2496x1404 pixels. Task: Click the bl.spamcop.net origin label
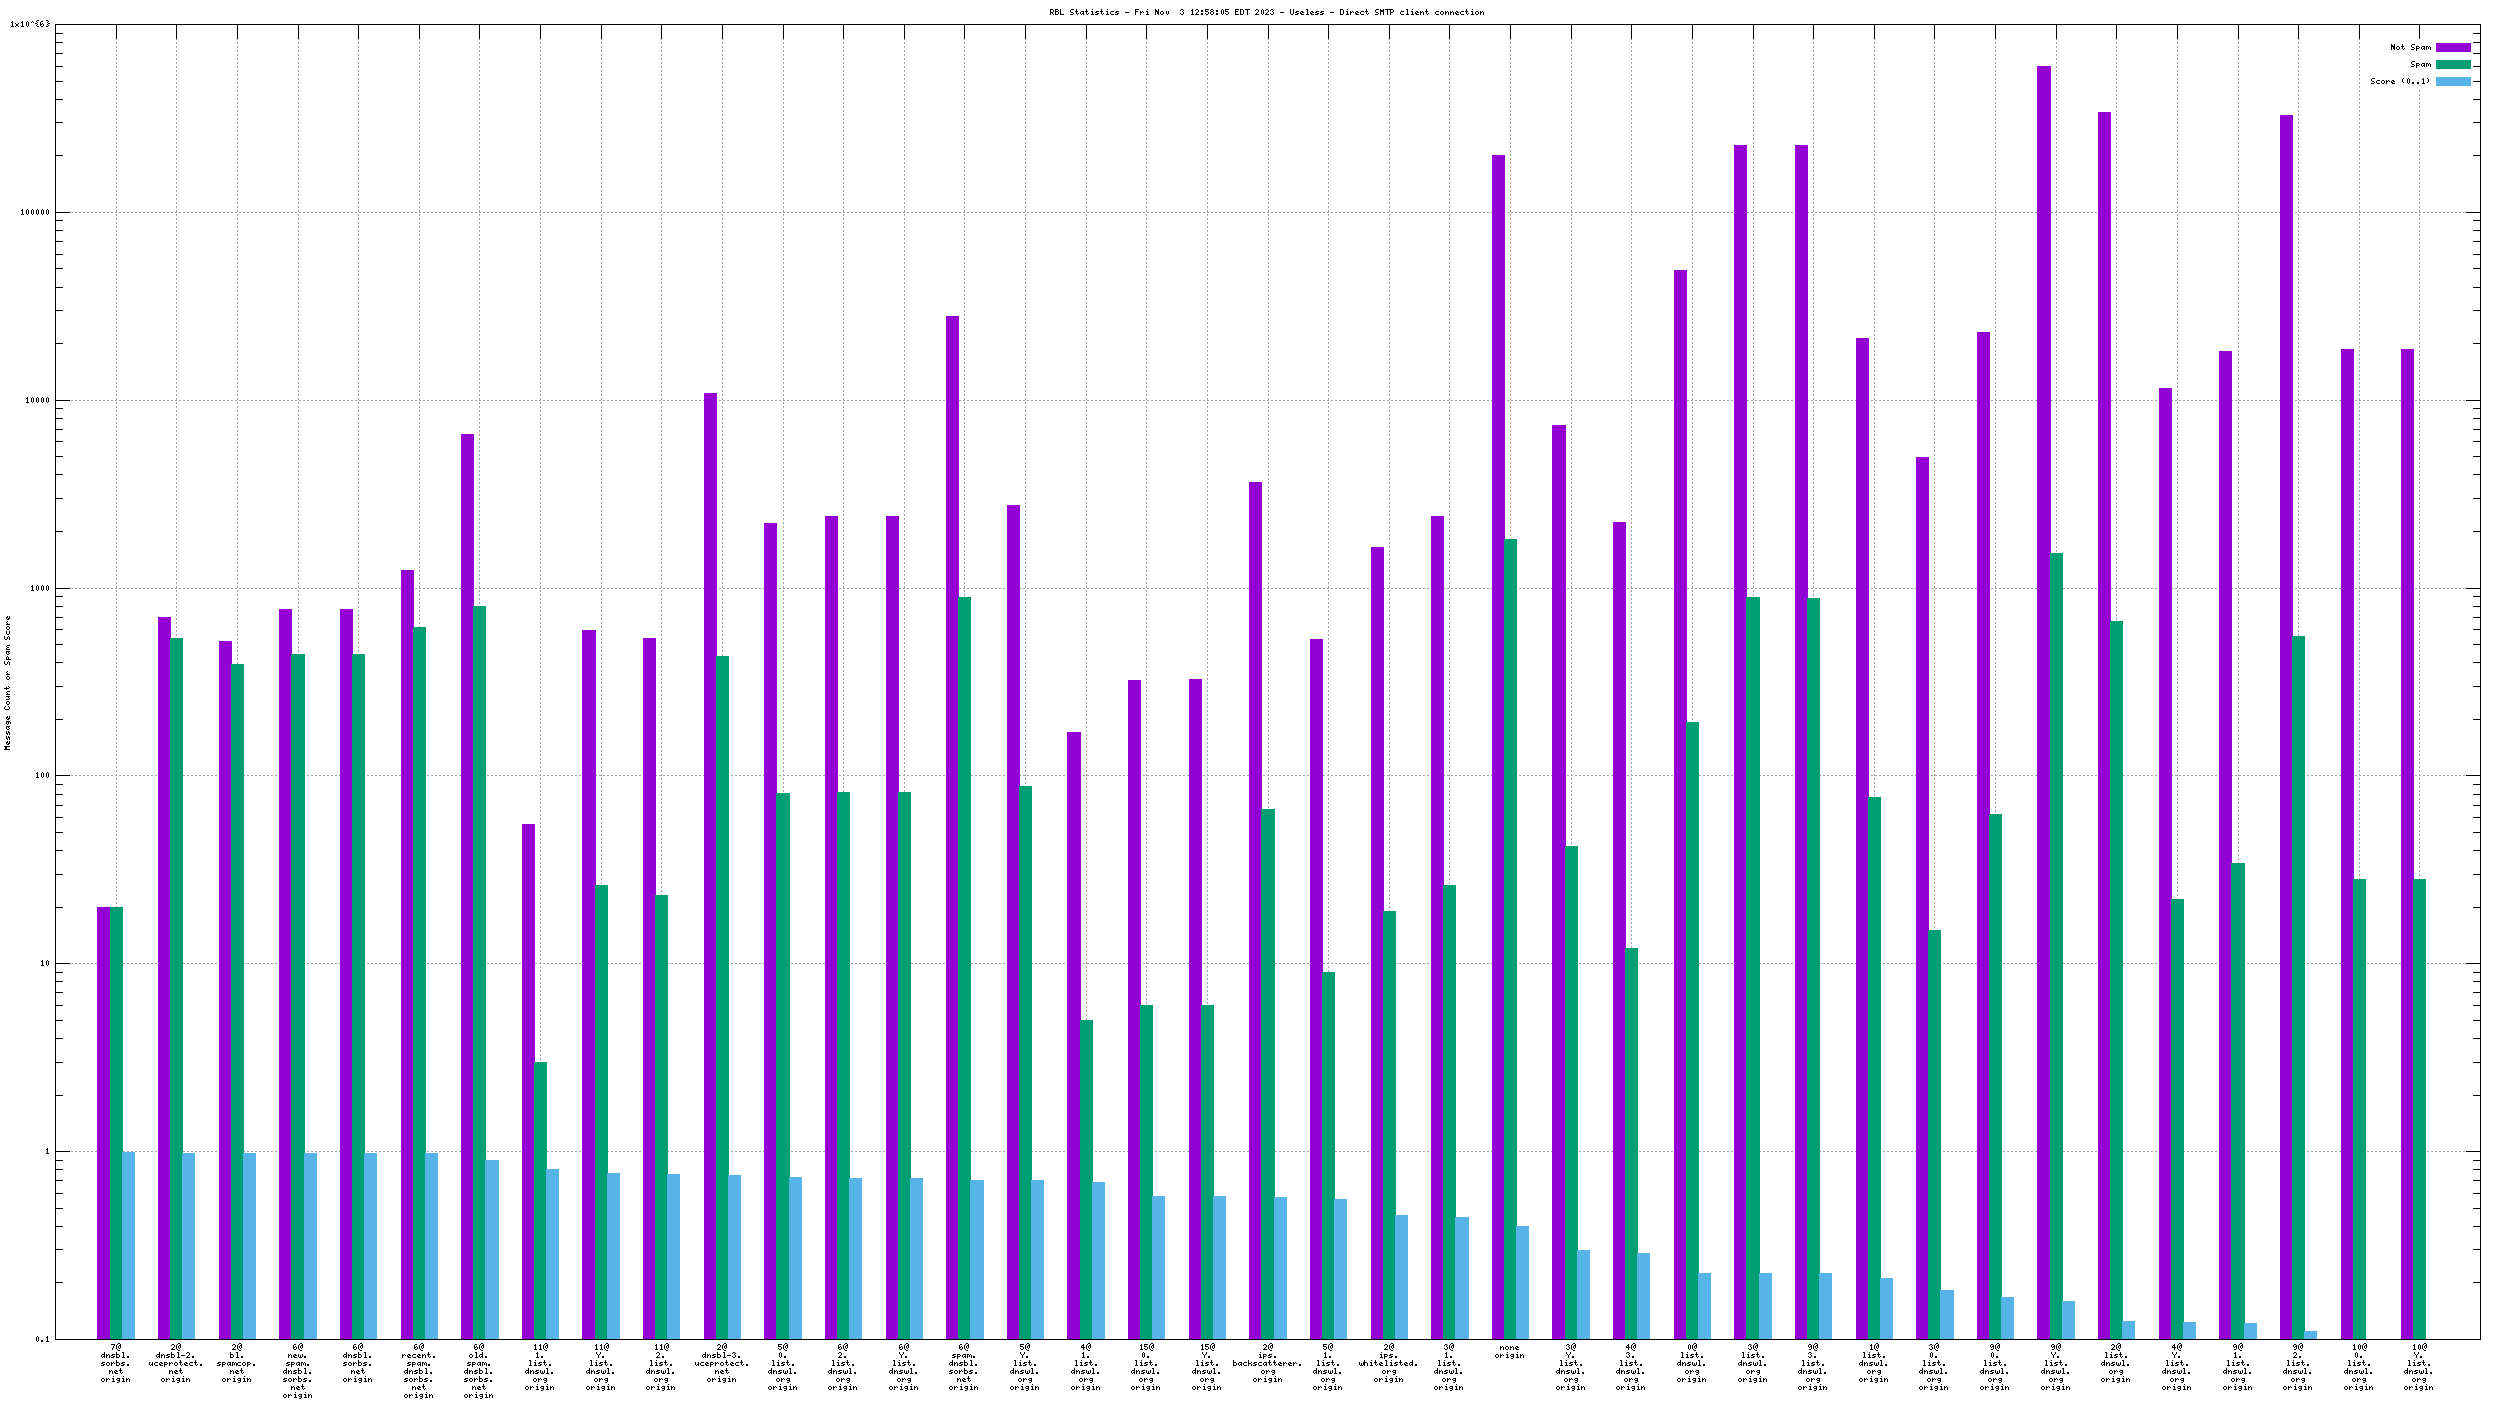tap(237, 1366)
